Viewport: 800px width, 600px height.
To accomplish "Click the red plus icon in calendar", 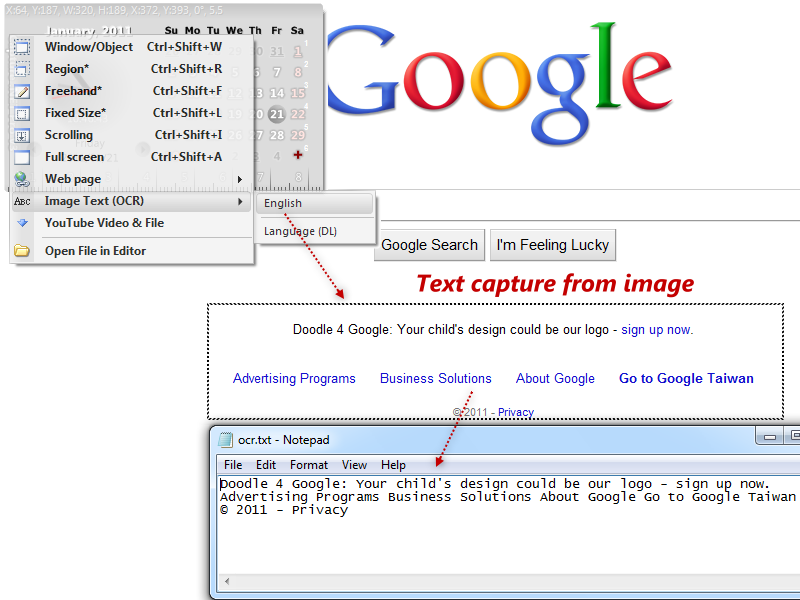I will pyautogui.click(x=298, y=155).
